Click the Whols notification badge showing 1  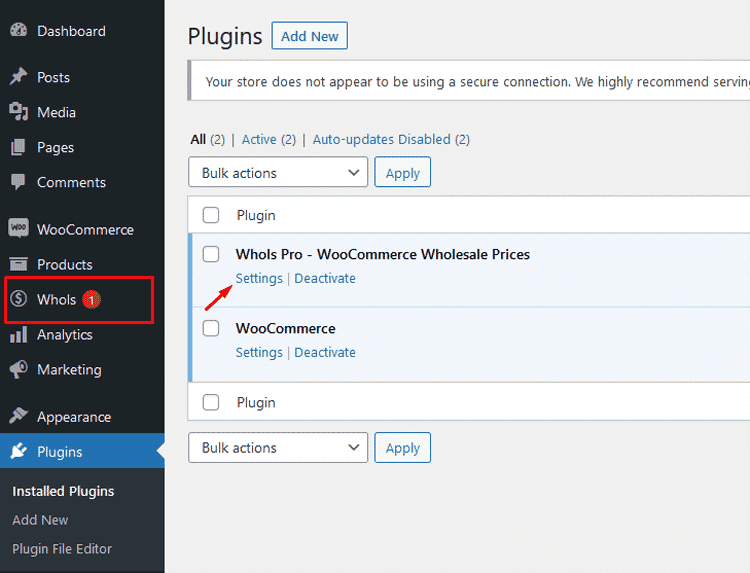tap(91, 300)
